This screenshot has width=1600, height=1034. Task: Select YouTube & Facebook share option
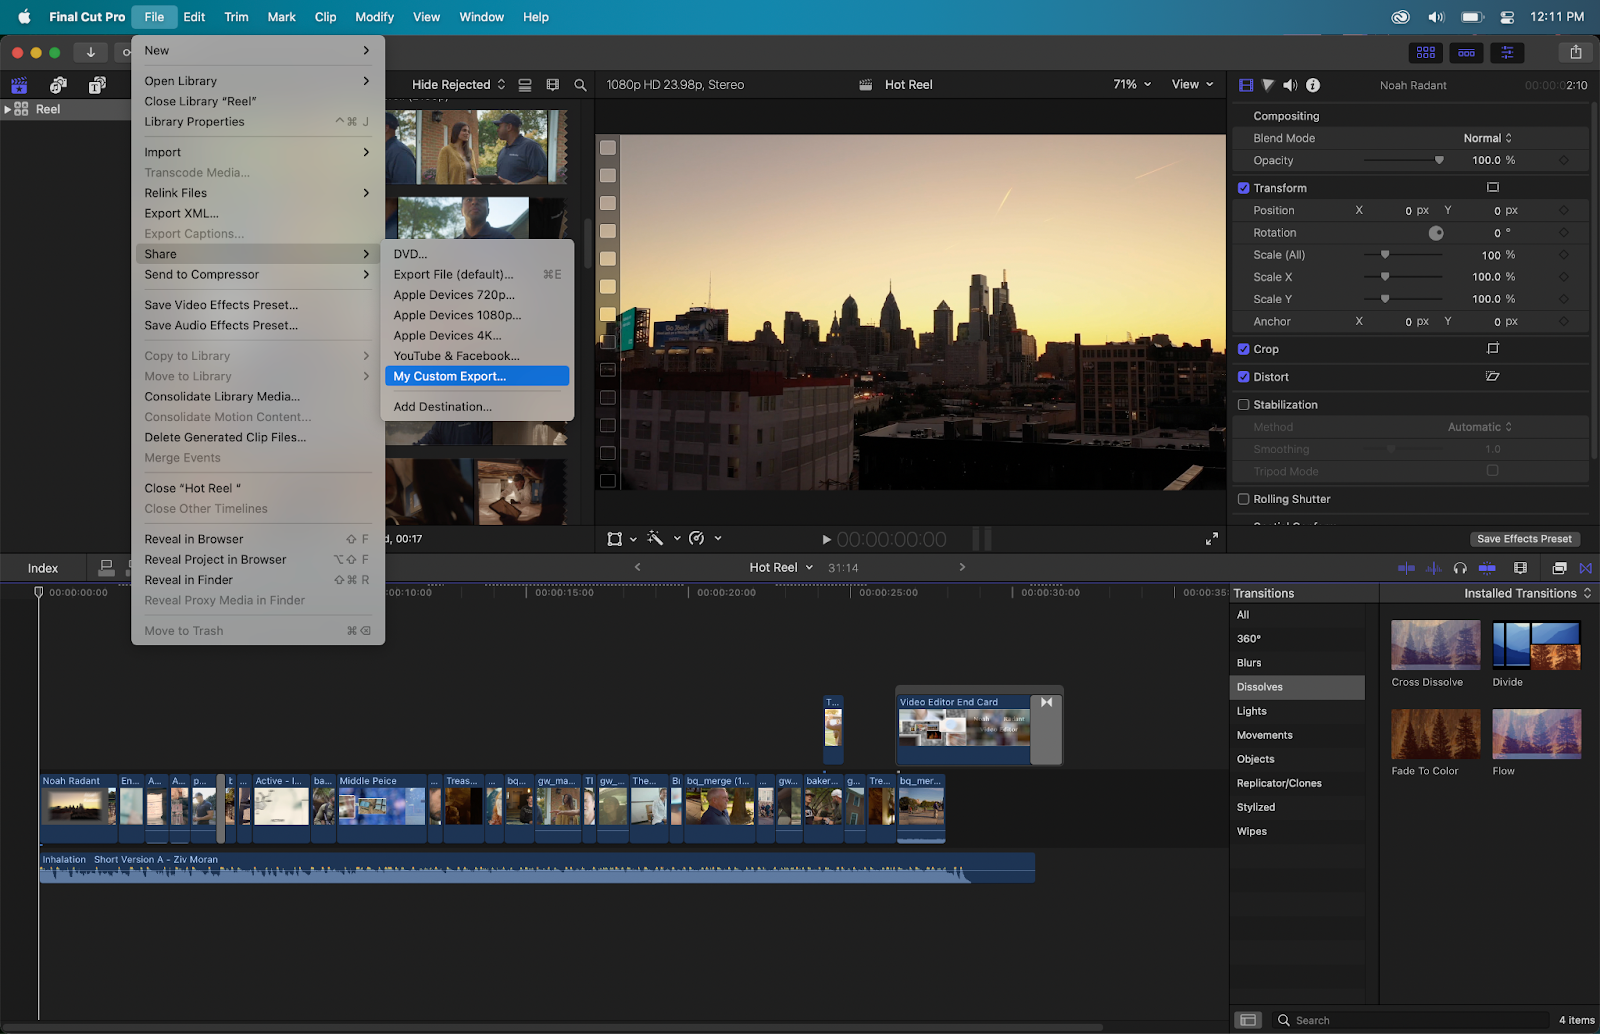pos(477,356)
